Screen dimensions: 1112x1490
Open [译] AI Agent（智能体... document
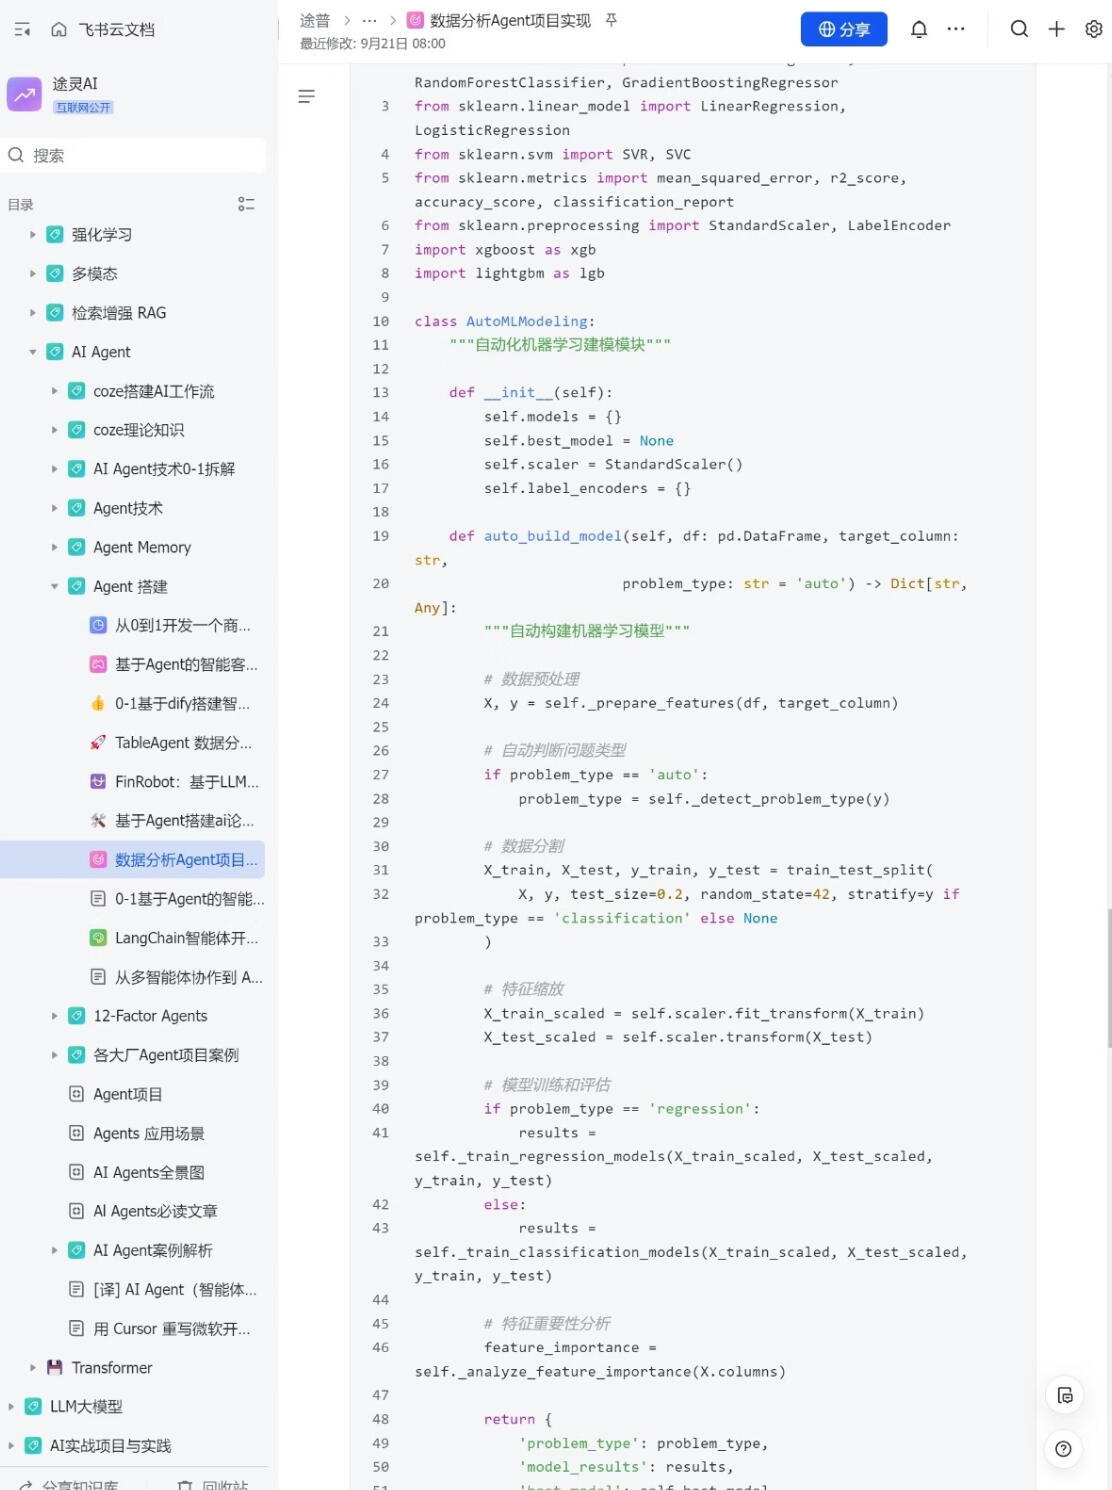175,1289
